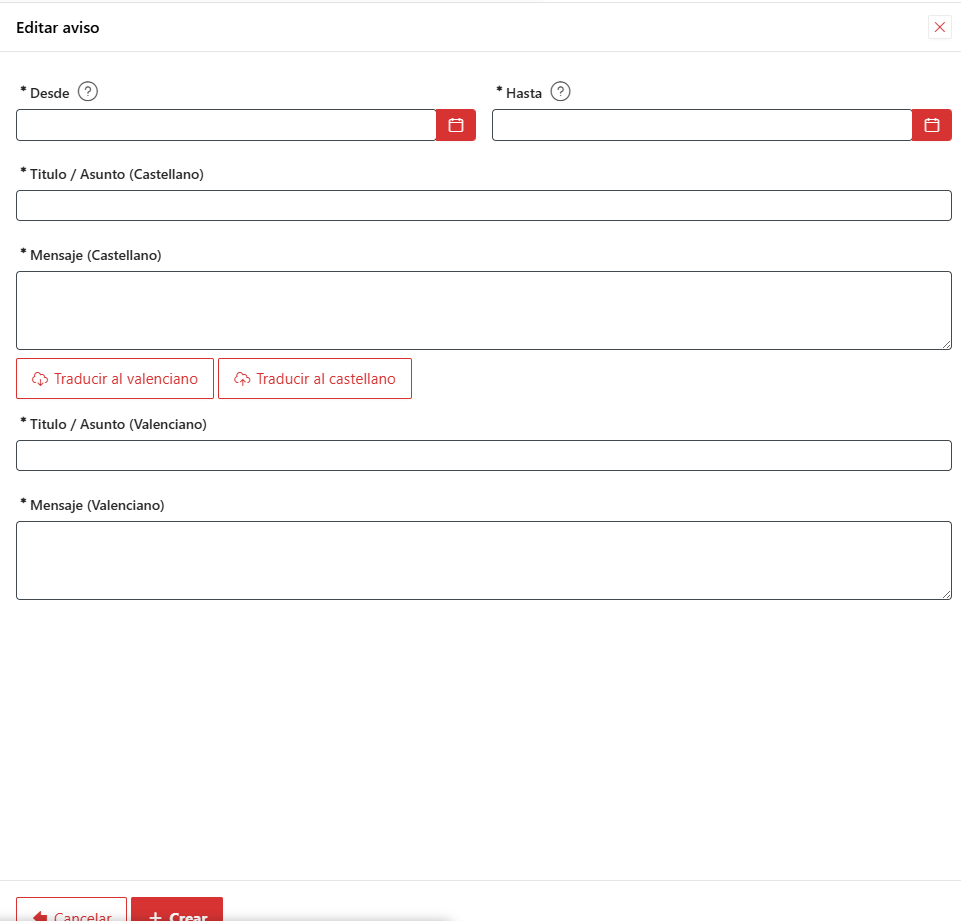The width and height of the screenshot is (961, 921).
Task: Focus the Hasta date input field
Action: pos(702,125)
